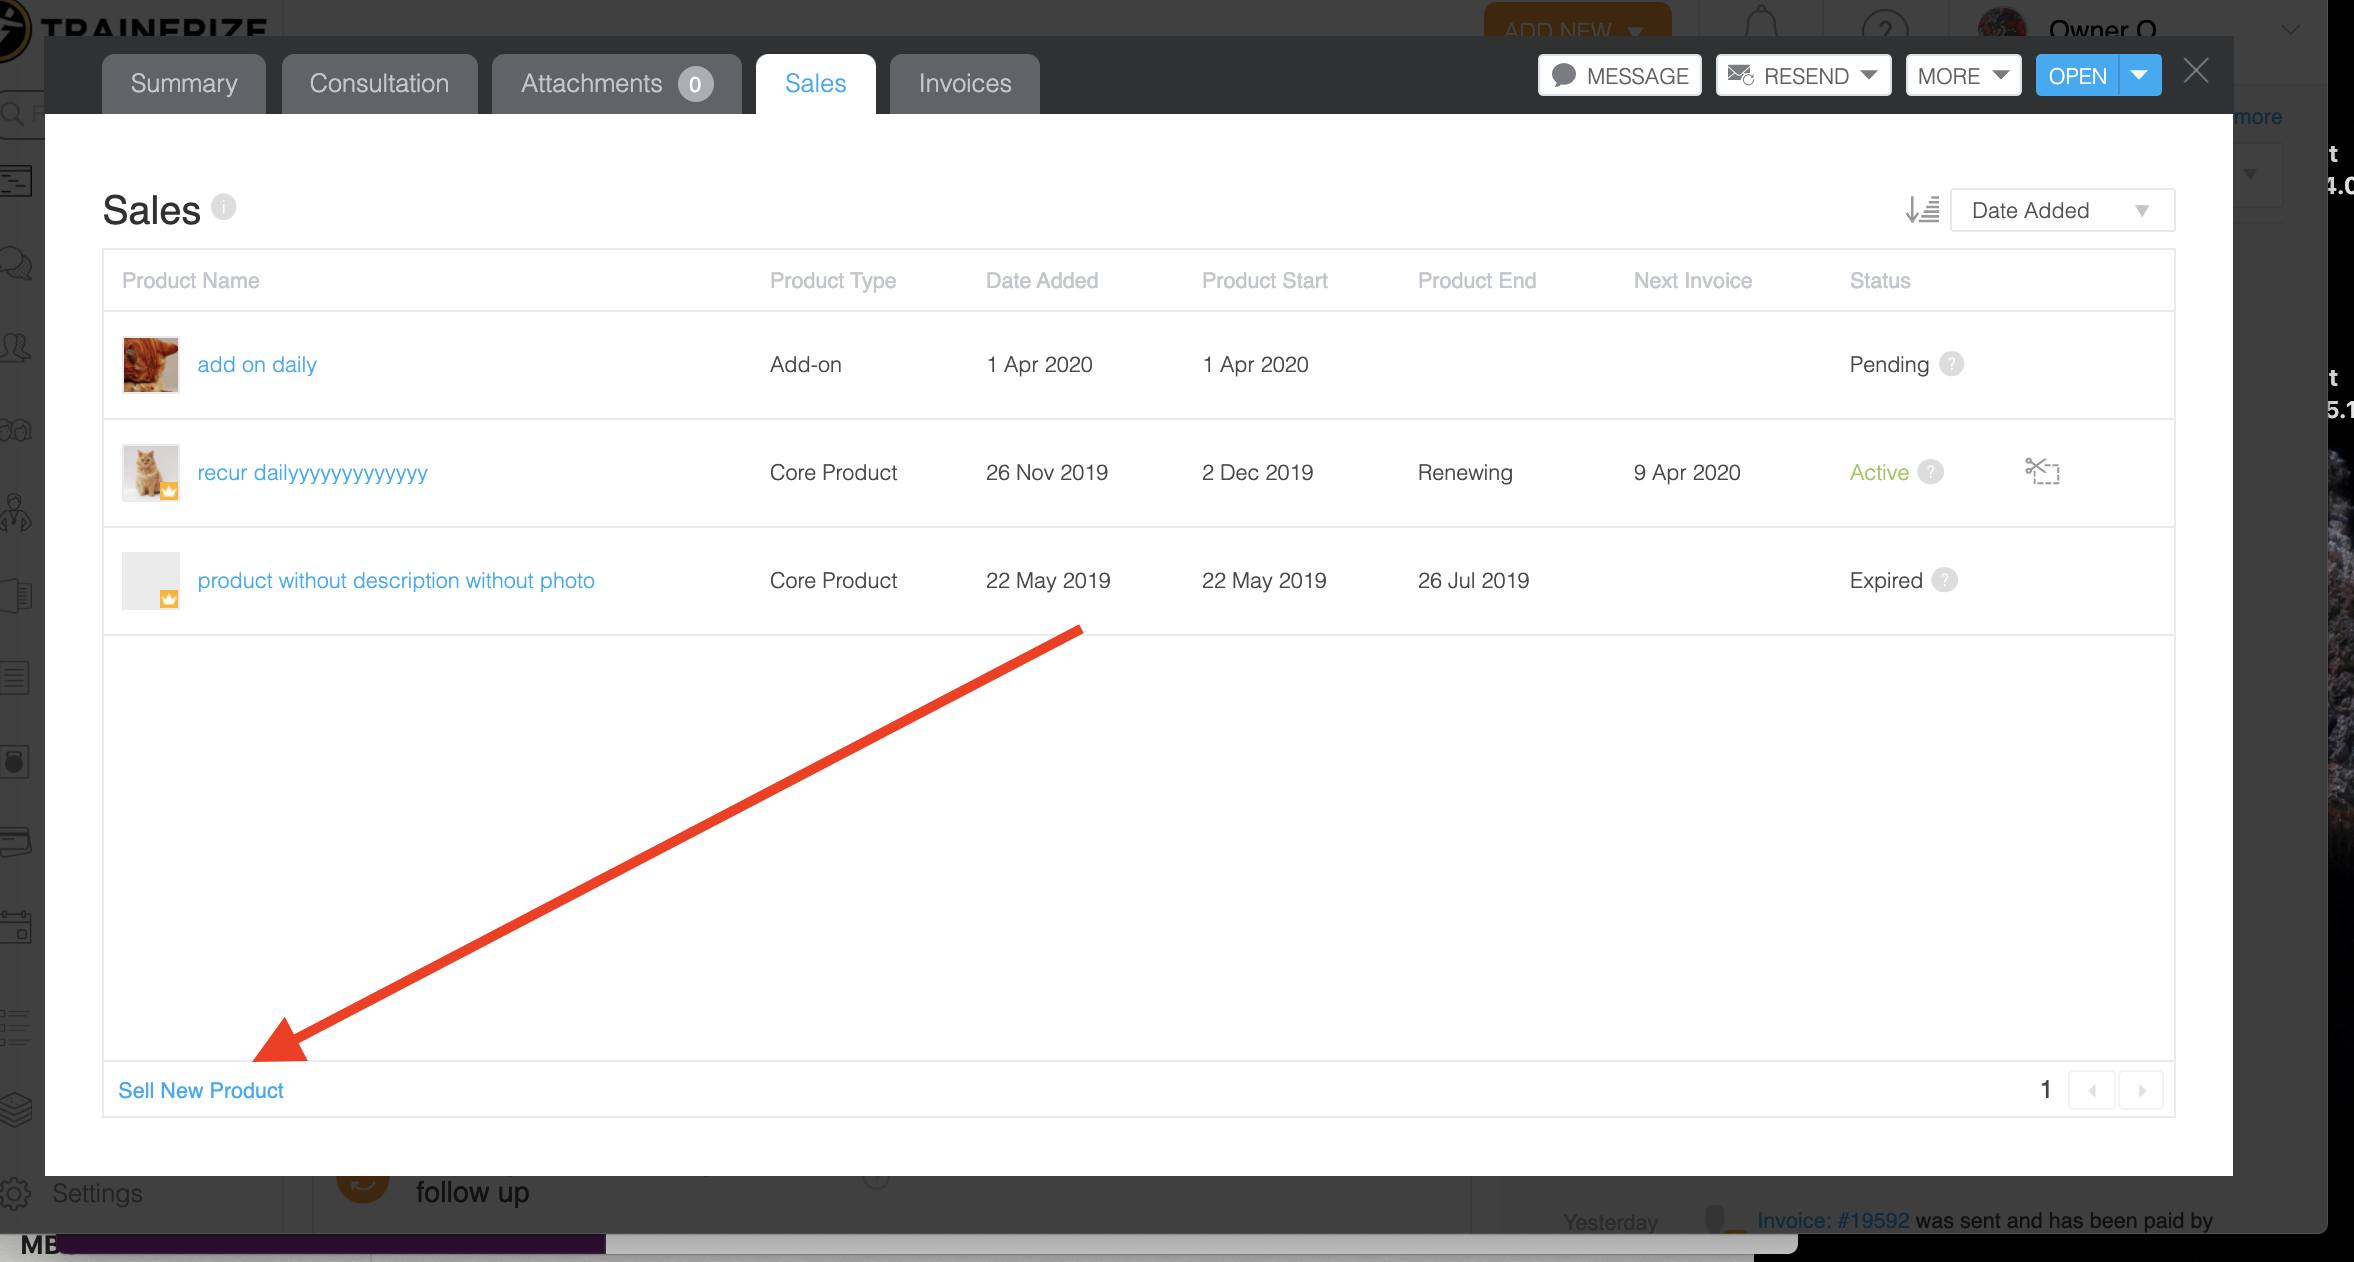Click the 9 Apr 2020 next invoice cell
Screen dimensions: 2354x1262
click(x=1687, y=473)
